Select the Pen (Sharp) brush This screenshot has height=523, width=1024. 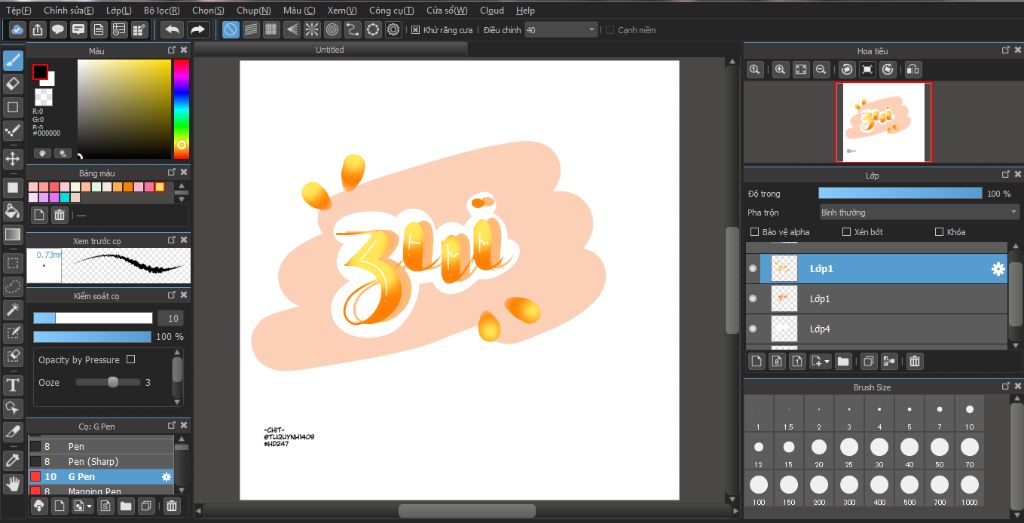pyautogui.click(x=101, y=462)
